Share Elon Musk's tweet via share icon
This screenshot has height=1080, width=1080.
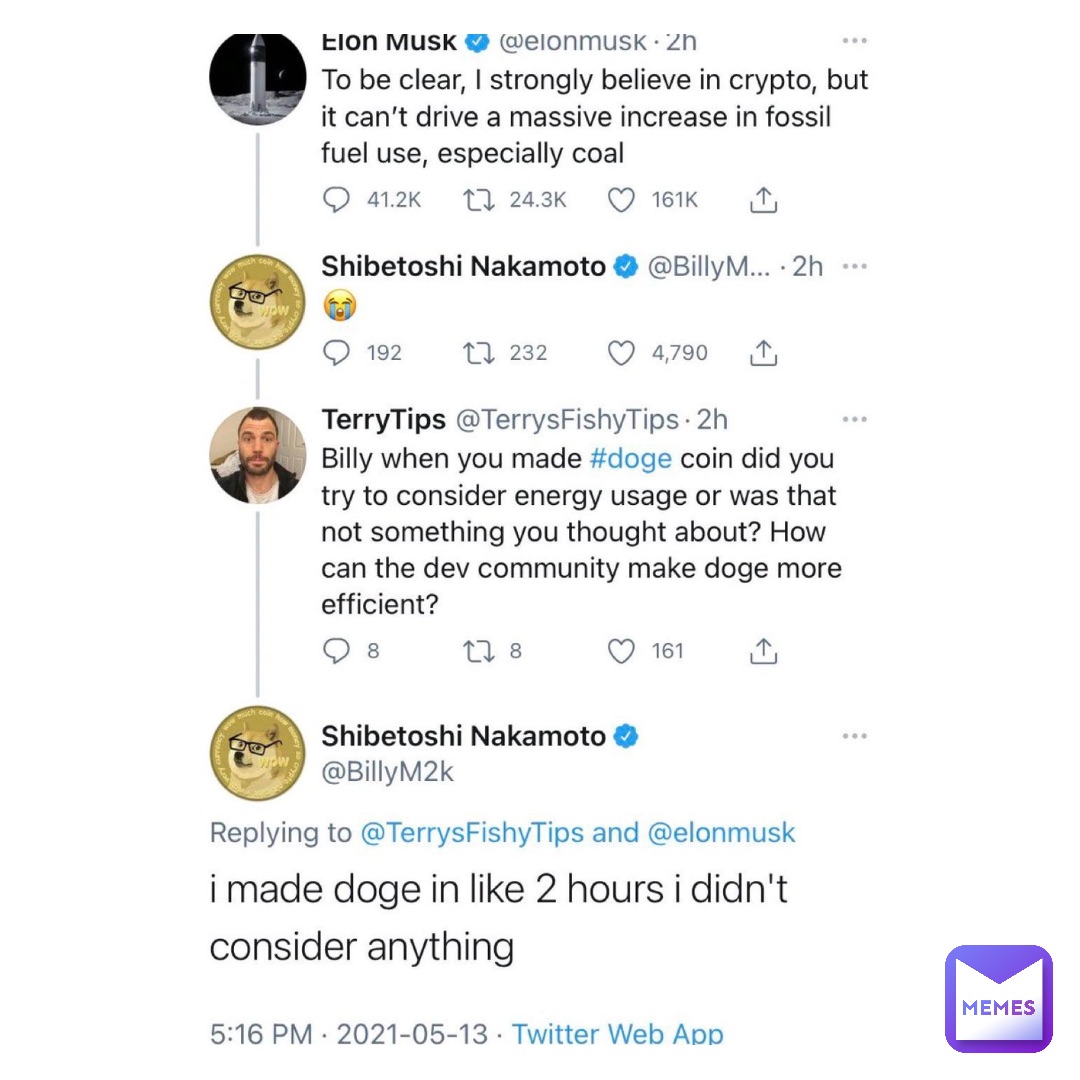tap(762, 201)
